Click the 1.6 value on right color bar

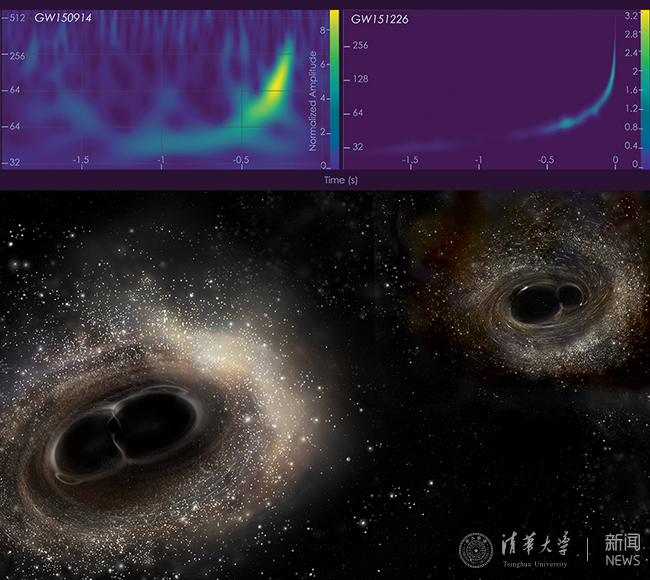632,90
